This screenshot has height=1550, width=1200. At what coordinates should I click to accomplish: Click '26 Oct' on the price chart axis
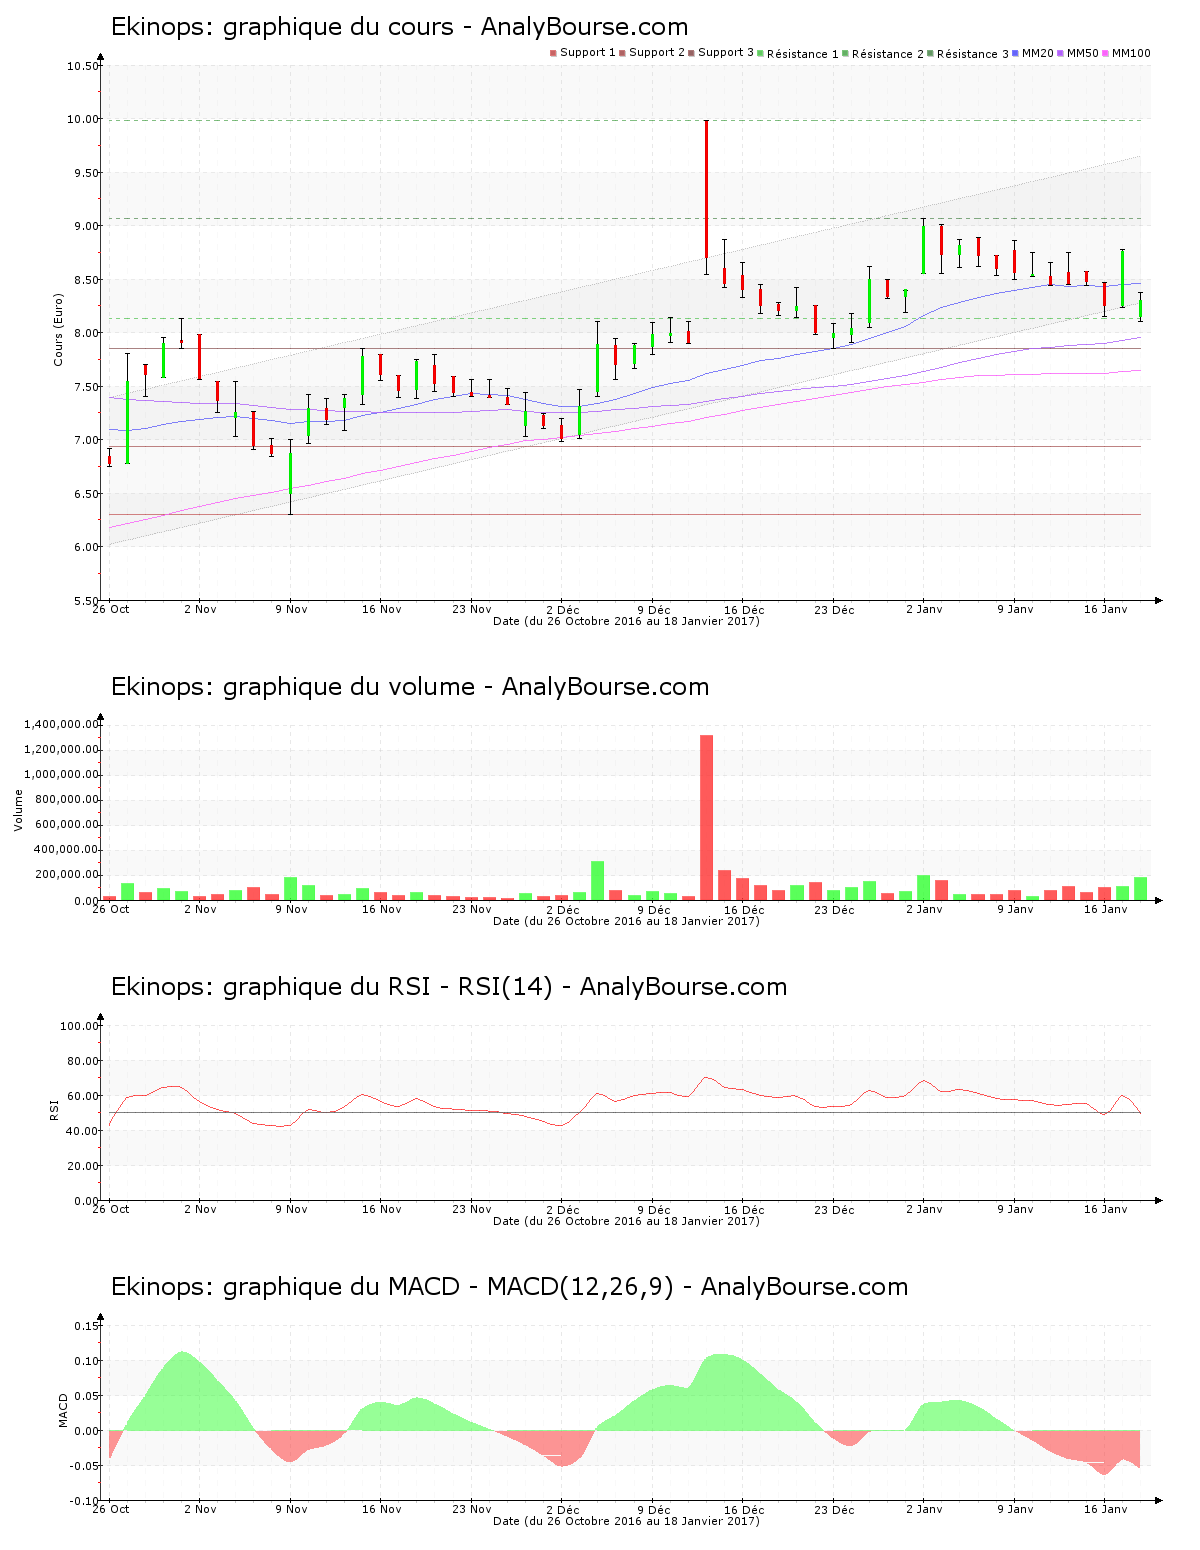(x=111, y=609)
